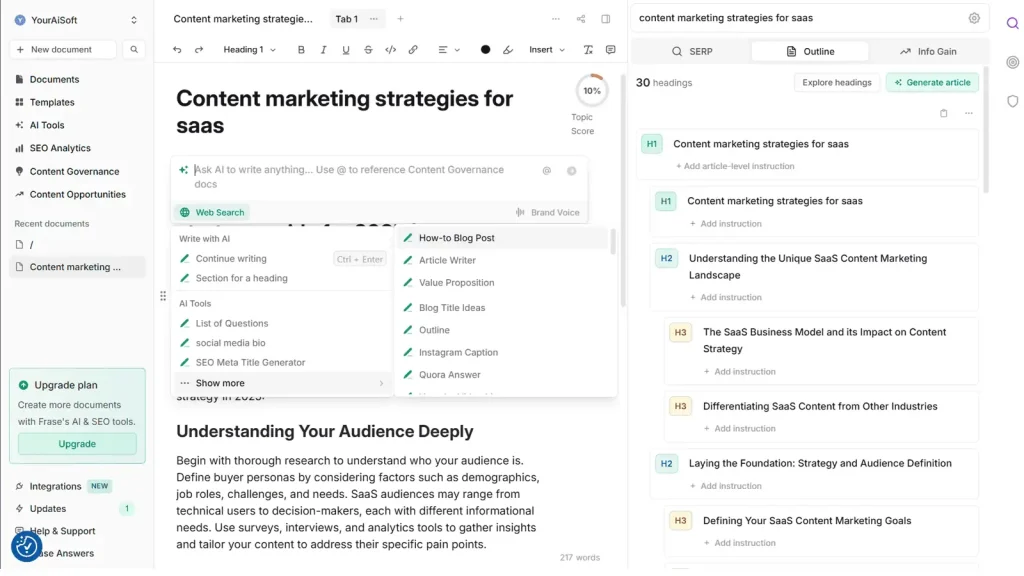
Task: Toggle the Brand Voice option
Action: [547, 212]
